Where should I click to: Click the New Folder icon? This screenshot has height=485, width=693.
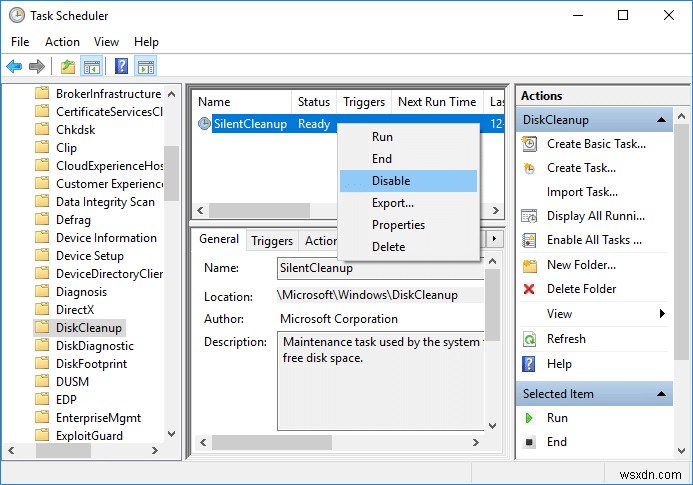(529, 265)
